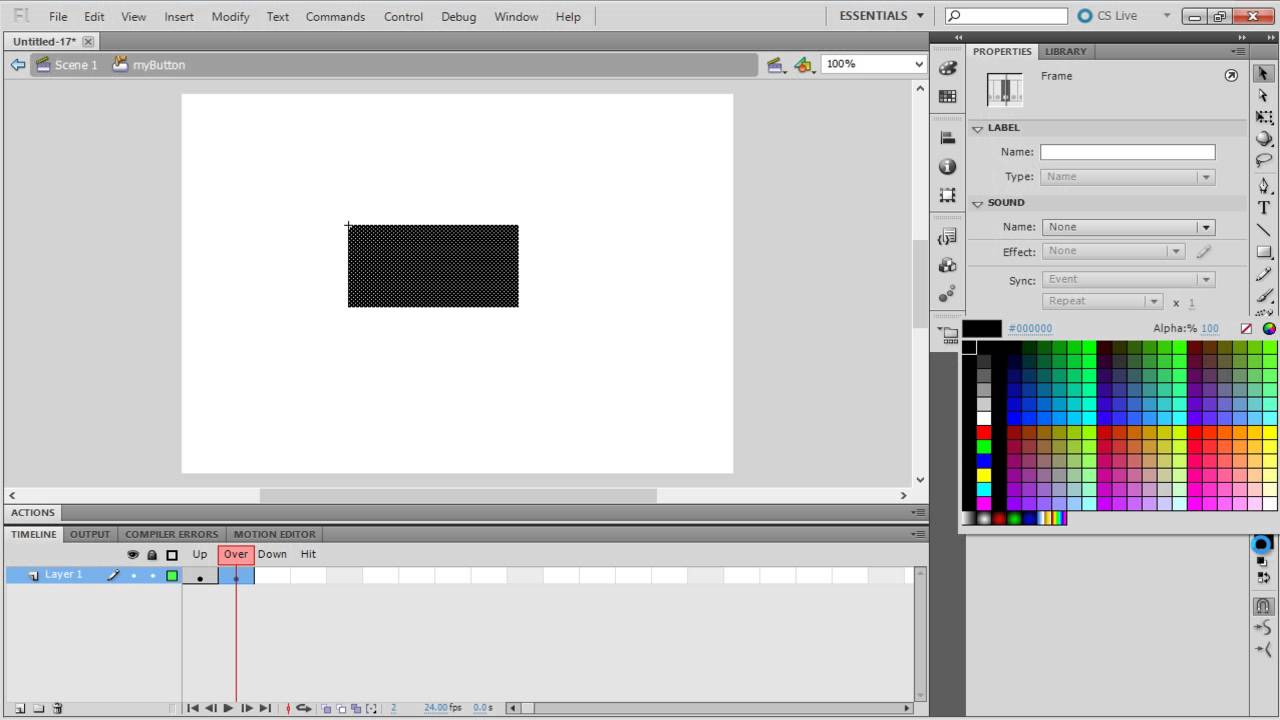Open the Align panel icon
The image size is (1280, 720).
(947, 138)
